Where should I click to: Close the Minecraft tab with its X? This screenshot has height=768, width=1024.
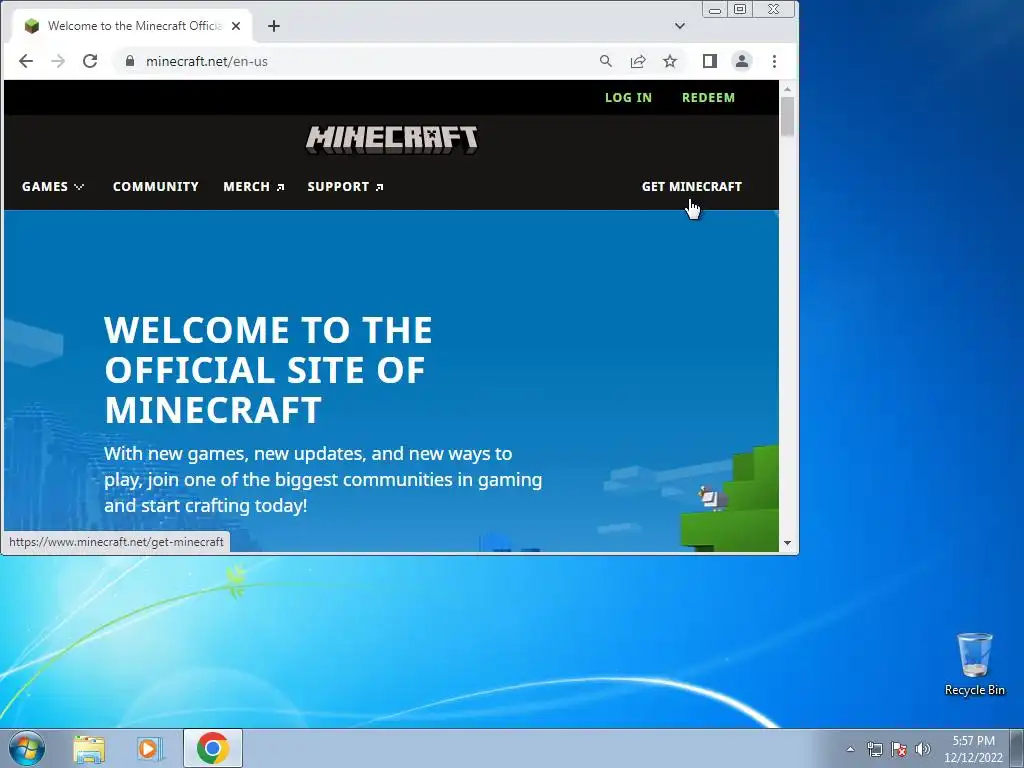tap(236, 26)
